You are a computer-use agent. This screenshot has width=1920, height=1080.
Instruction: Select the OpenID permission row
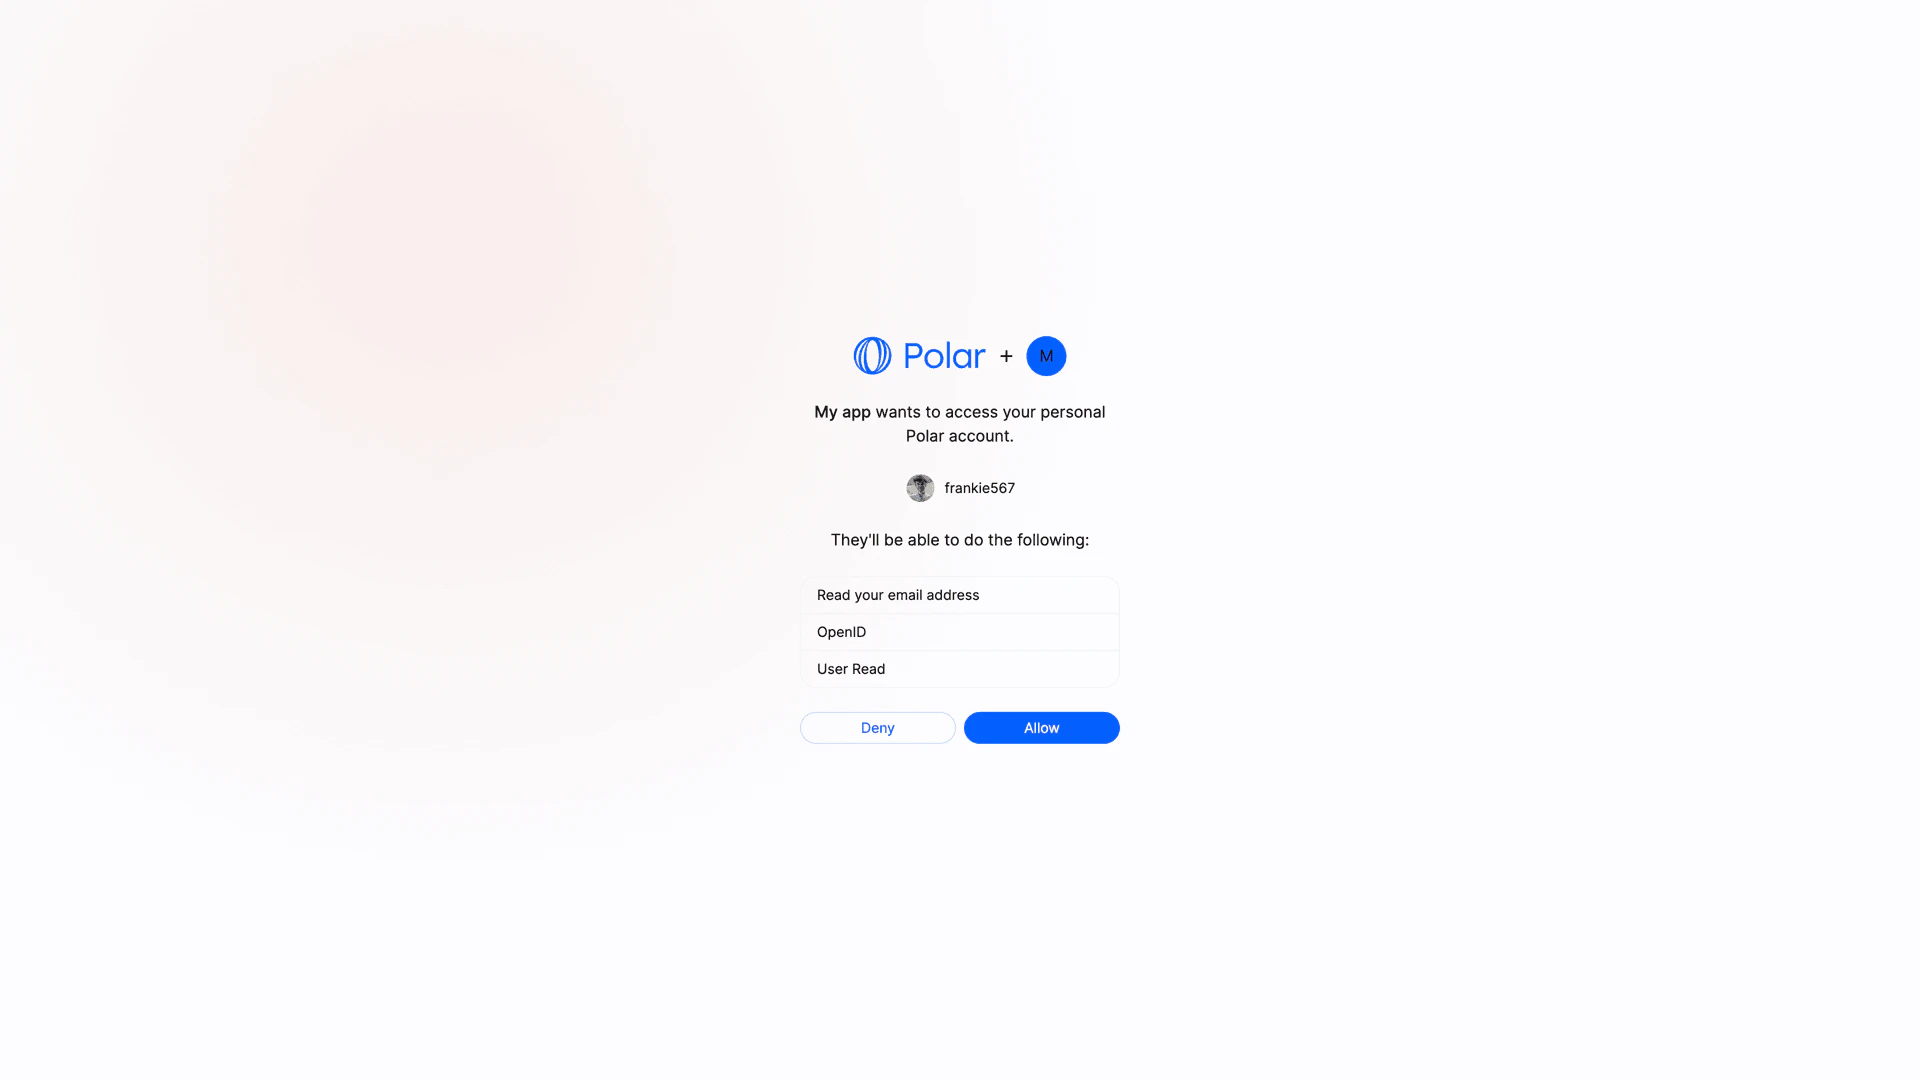point(960,632)
